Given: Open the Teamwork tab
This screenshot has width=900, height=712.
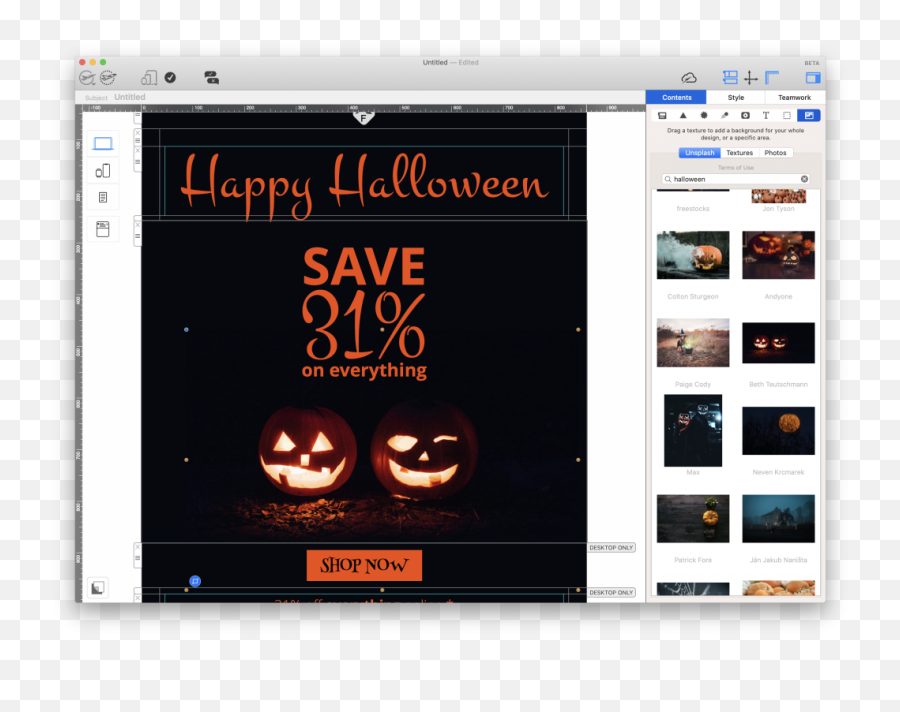Looking at the screenshot, I should (794, 98).
